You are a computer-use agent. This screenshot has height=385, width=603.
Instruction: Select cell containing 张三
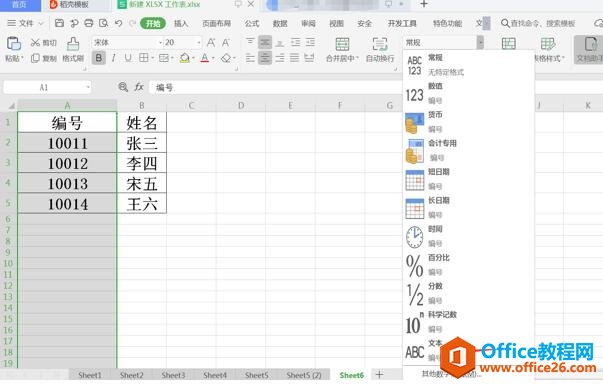[142, 143]
